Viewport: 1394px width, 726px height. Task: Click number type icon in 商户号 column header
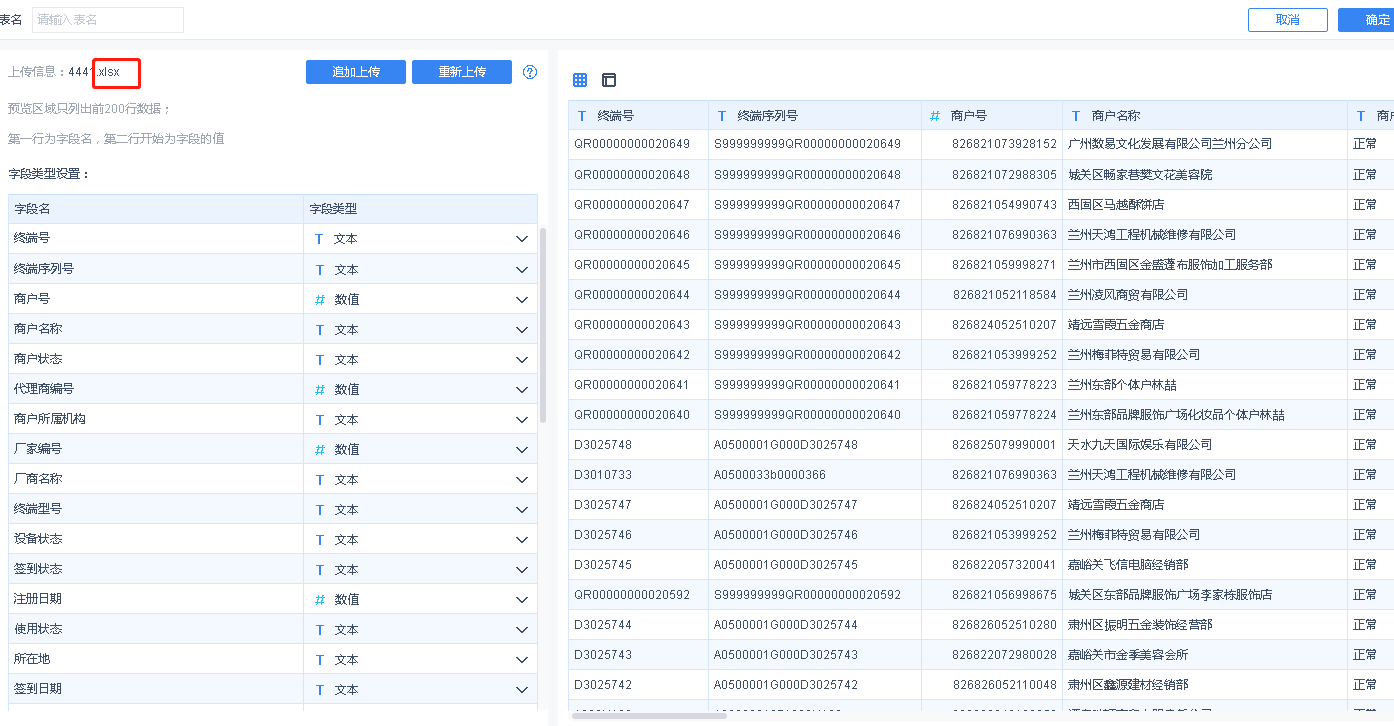(935, 116)
